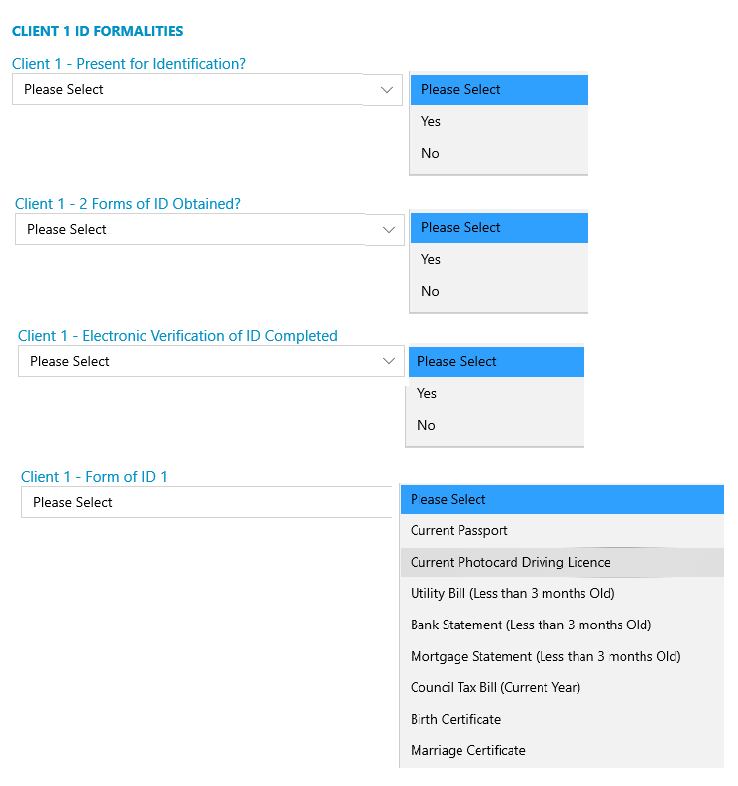Open the Form of ID 1 combo box

207,502
